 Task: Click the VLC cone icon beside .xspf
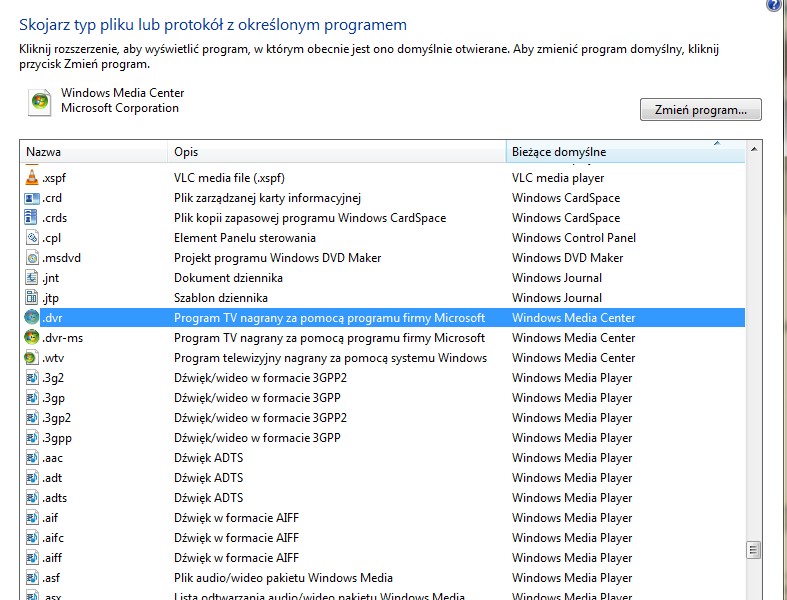(x=32, y=177)
